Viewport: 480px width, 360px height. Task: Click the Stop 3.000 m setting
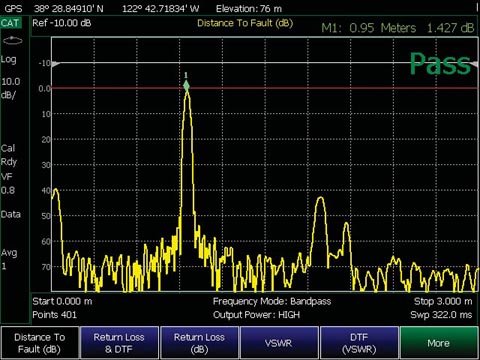(443, 301)
